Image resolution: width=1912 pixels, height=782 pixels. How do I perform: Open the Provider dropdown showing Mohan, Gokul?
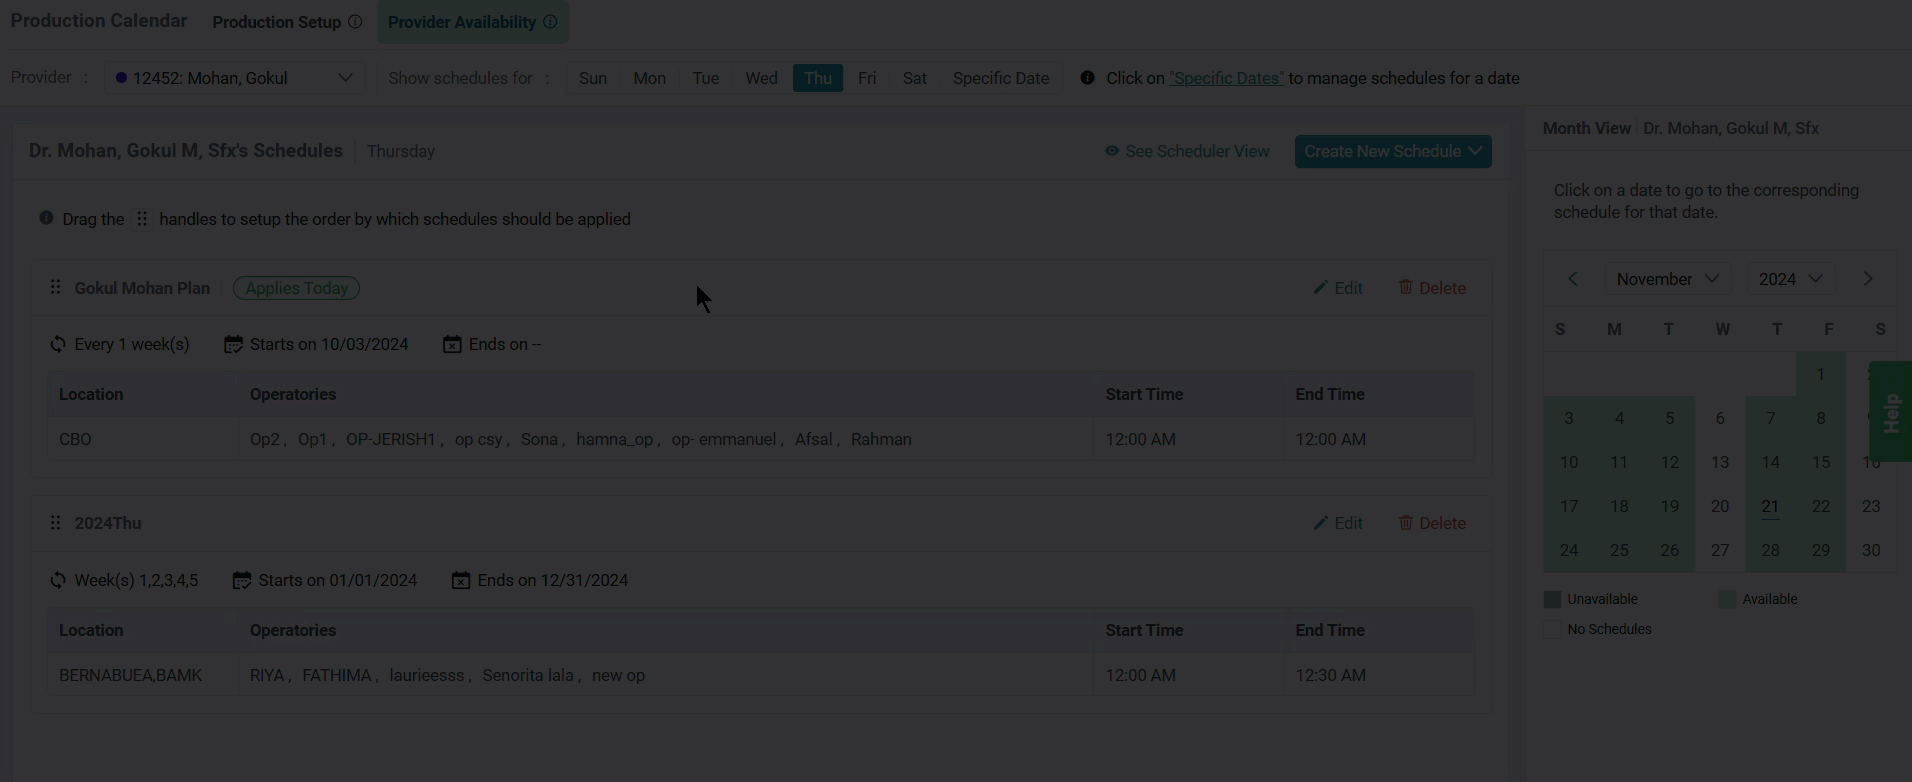pyautogui.click(x=234, y=78)
